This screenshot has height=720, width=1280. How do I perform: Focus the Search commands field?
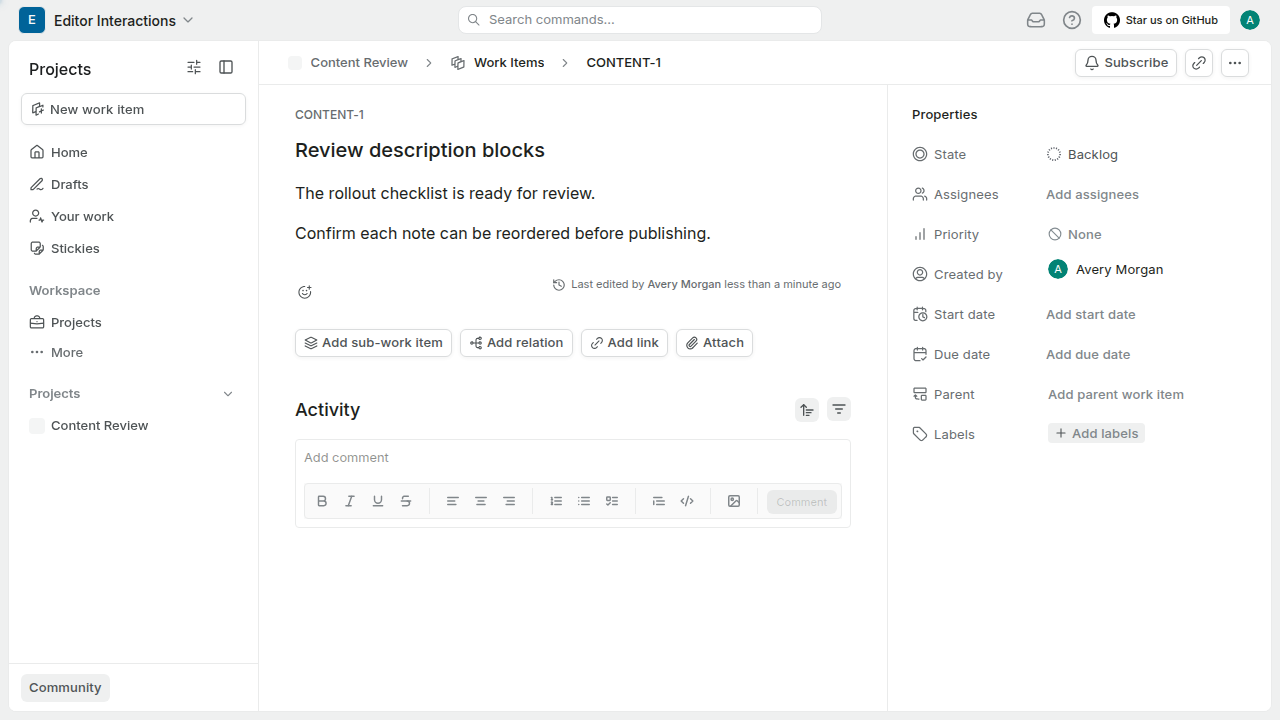640,20
